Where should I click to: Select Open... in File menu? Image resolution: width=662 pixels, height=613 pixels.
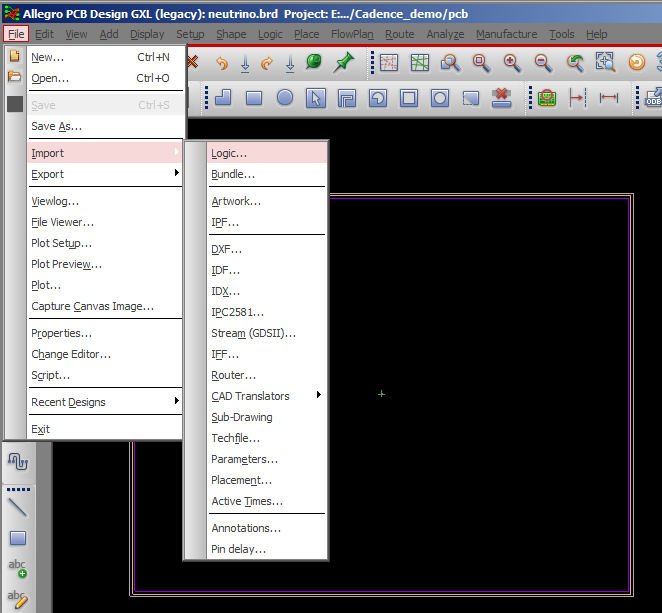pyautogui.click(x=106, y=78)
